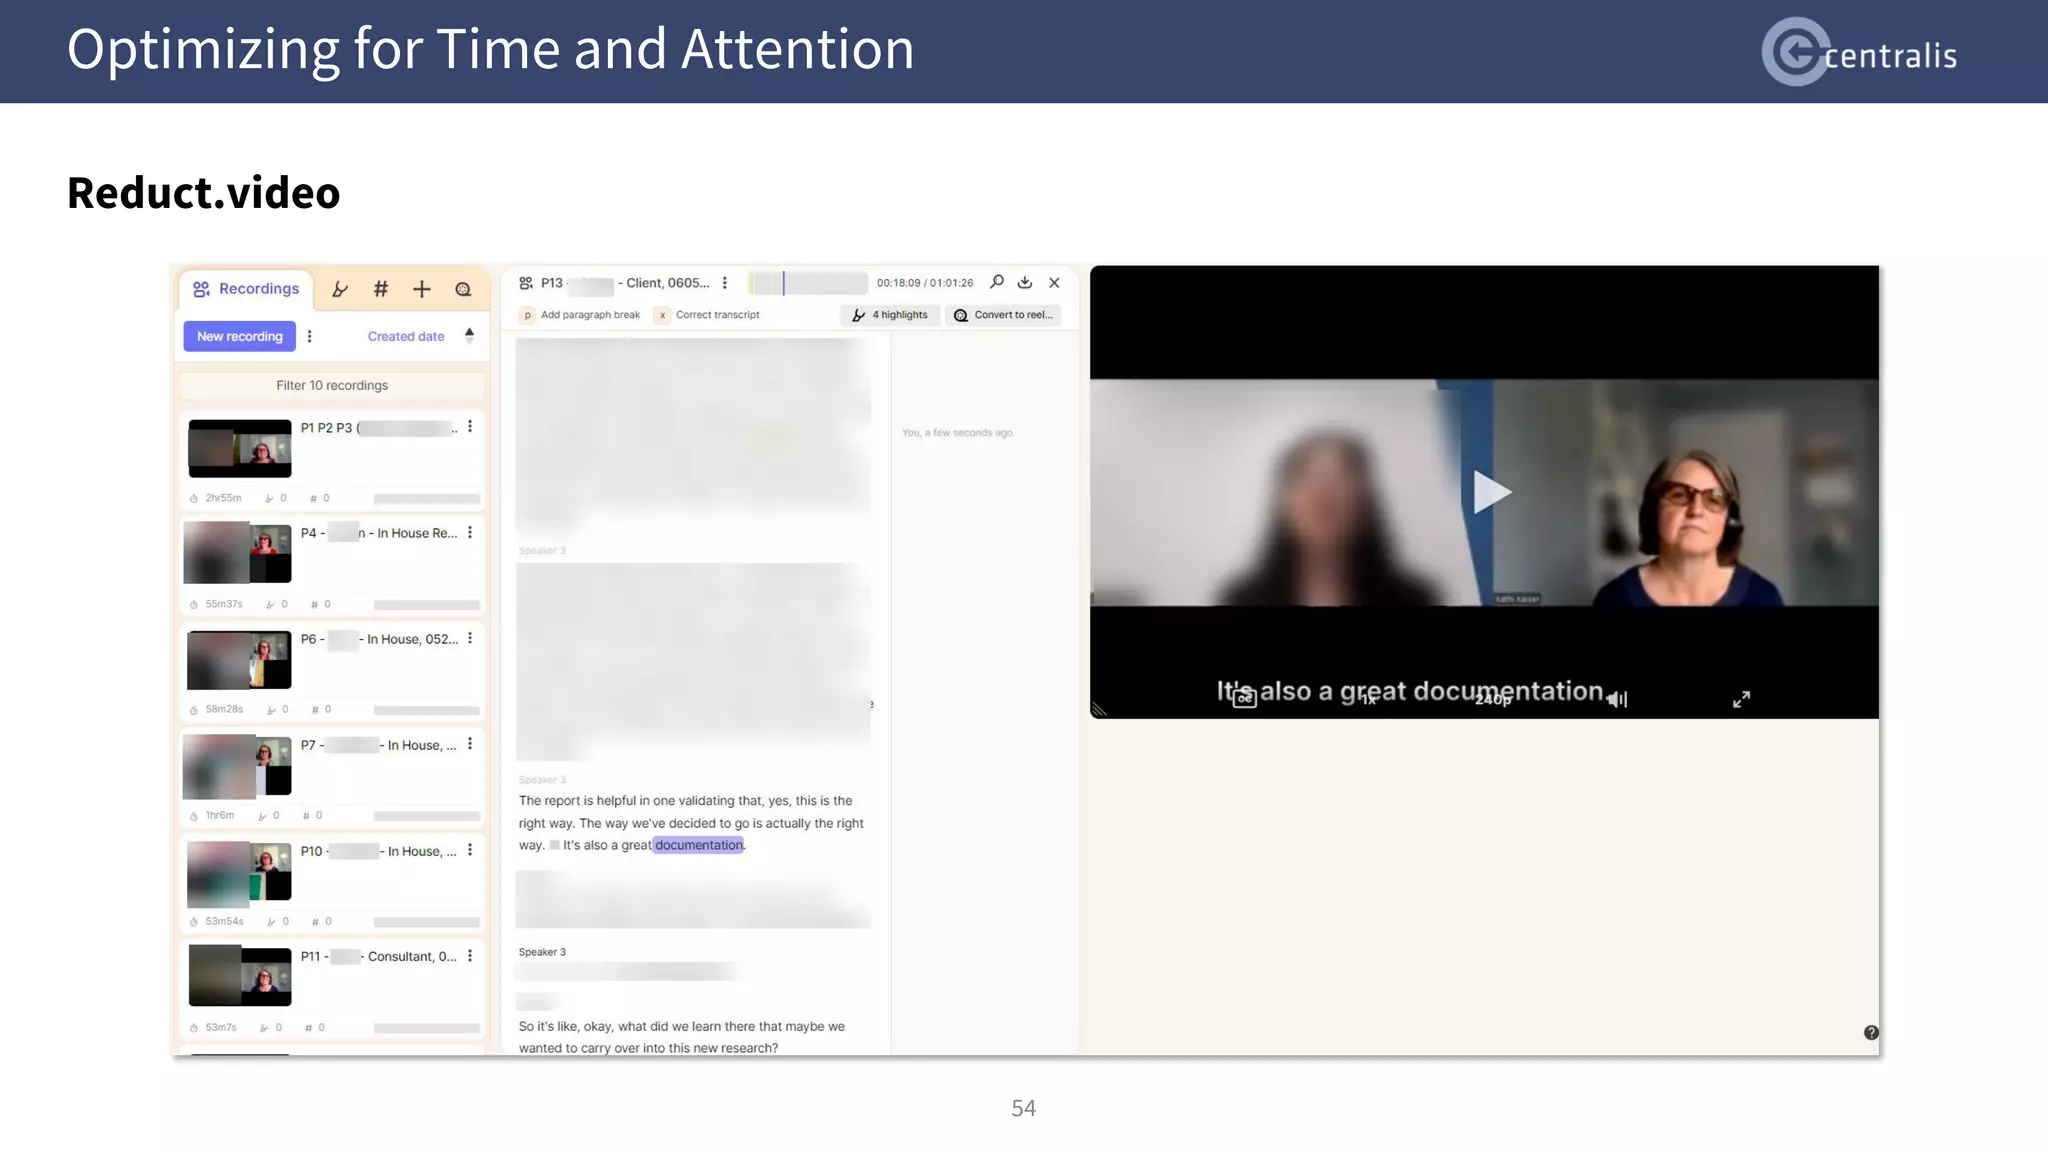Click the P6 tags count hash icon

click(x=316, y=710)
